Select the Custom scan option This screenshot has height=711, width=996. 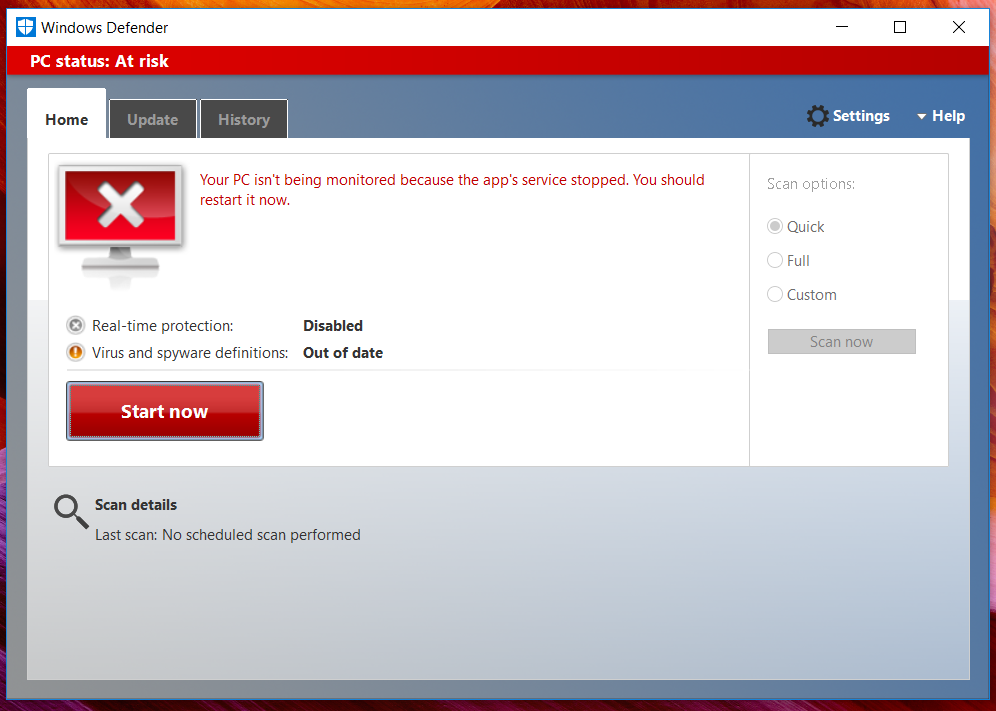802,295
